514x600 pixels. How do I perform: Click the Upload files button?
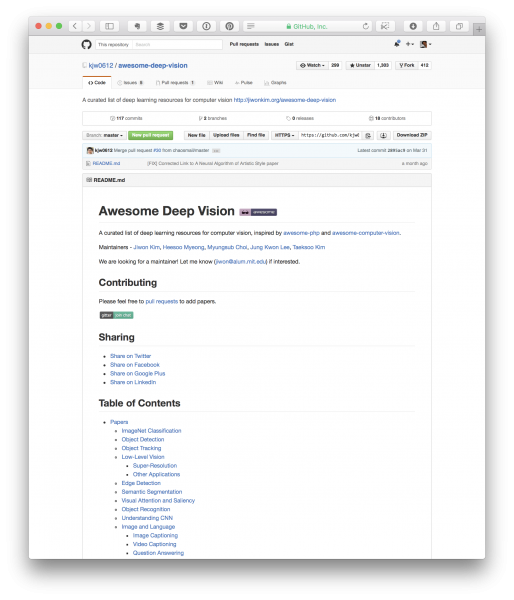click(226, 135)
